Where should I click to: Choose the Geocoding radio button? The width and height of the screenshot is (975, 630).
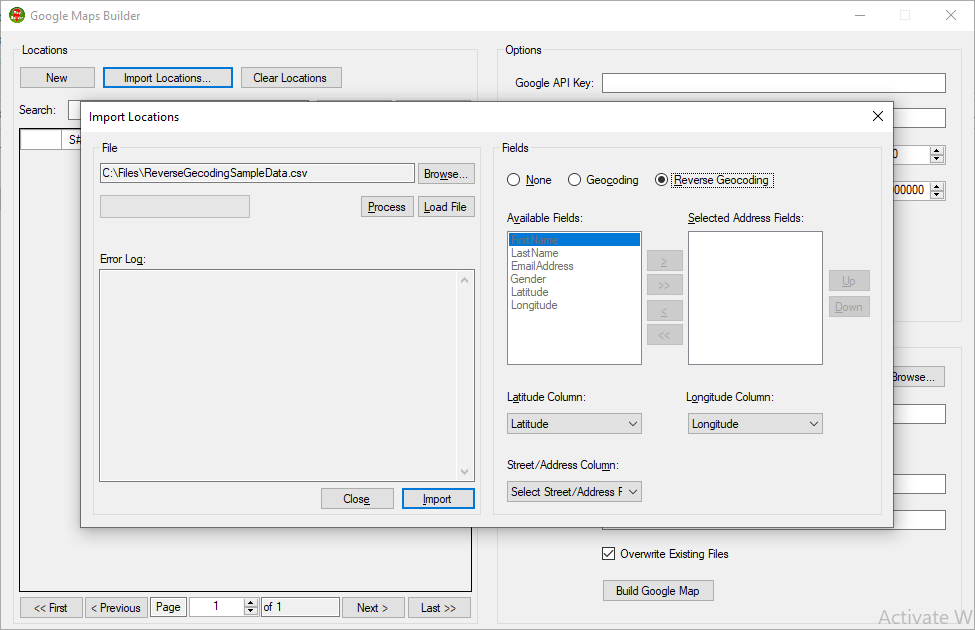click(574, 180)
